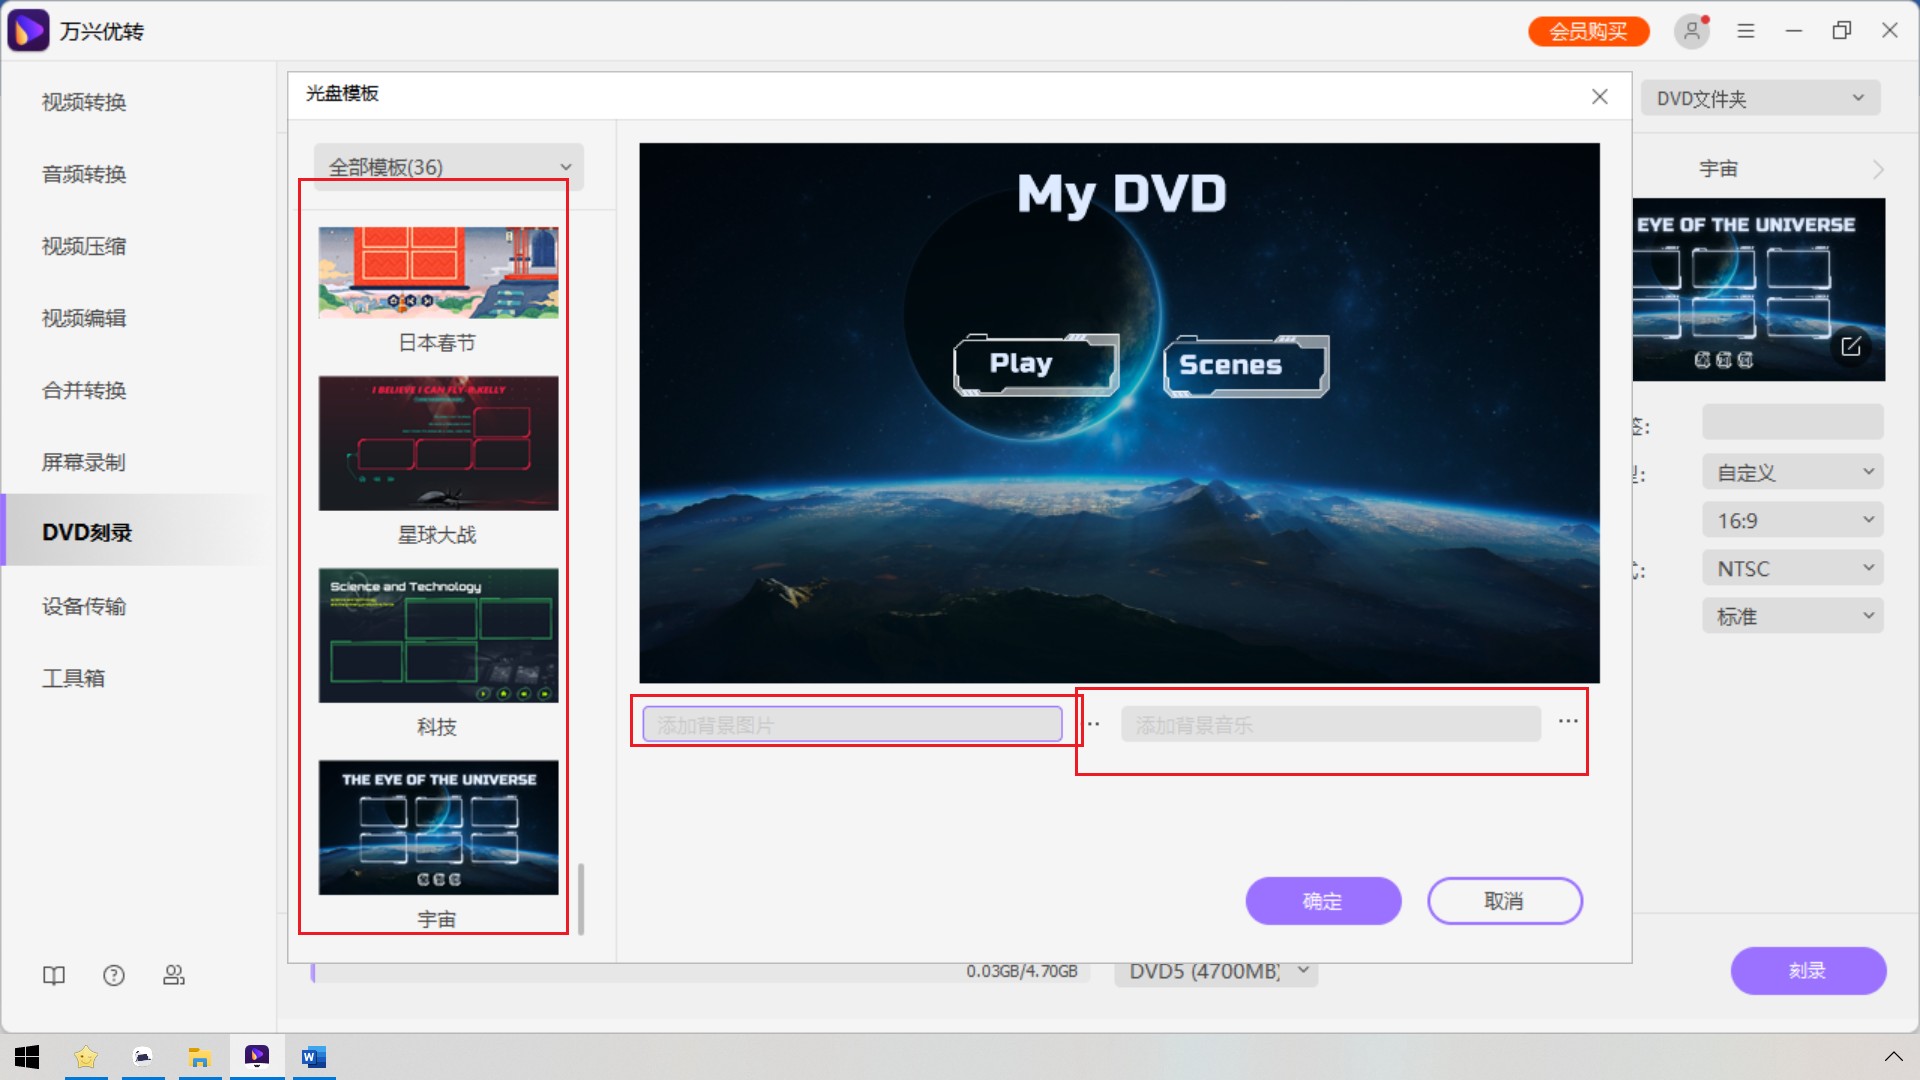This screenshot has height=1080, width=1920.
Task: Open the DVD文件夹 dropdown
Action: pyautogui.click(x=1760, y=98)
